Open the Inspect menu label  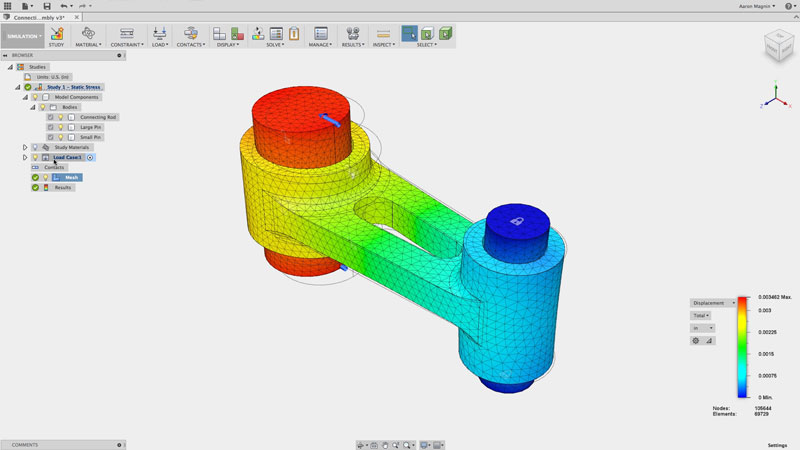[x=384, y=45]
